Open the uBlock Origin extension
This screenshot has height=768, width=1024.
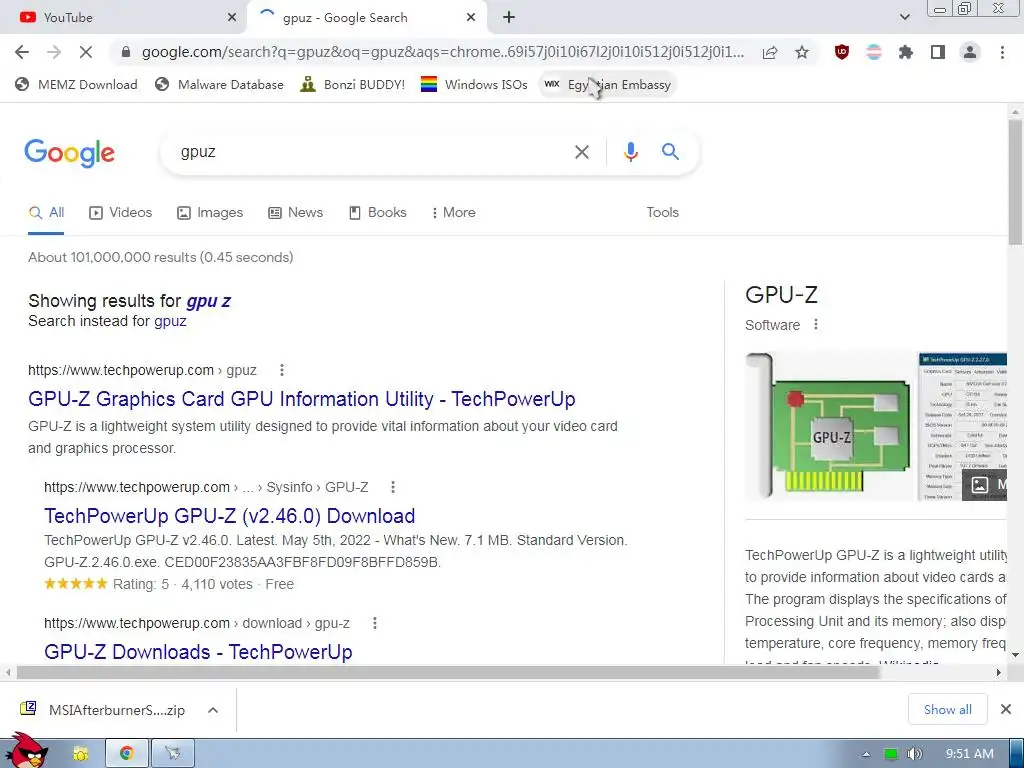coord(842,52)
